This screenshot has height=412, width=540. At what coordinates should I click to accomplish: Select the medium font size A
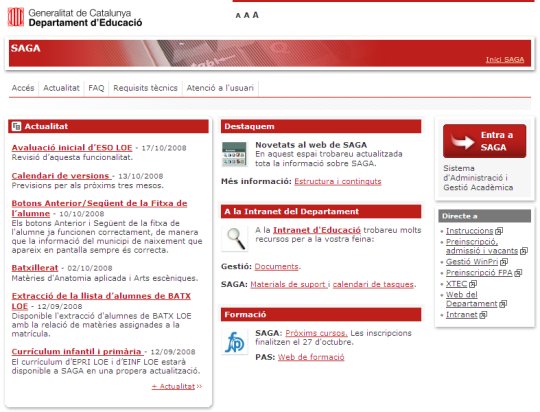246,16
